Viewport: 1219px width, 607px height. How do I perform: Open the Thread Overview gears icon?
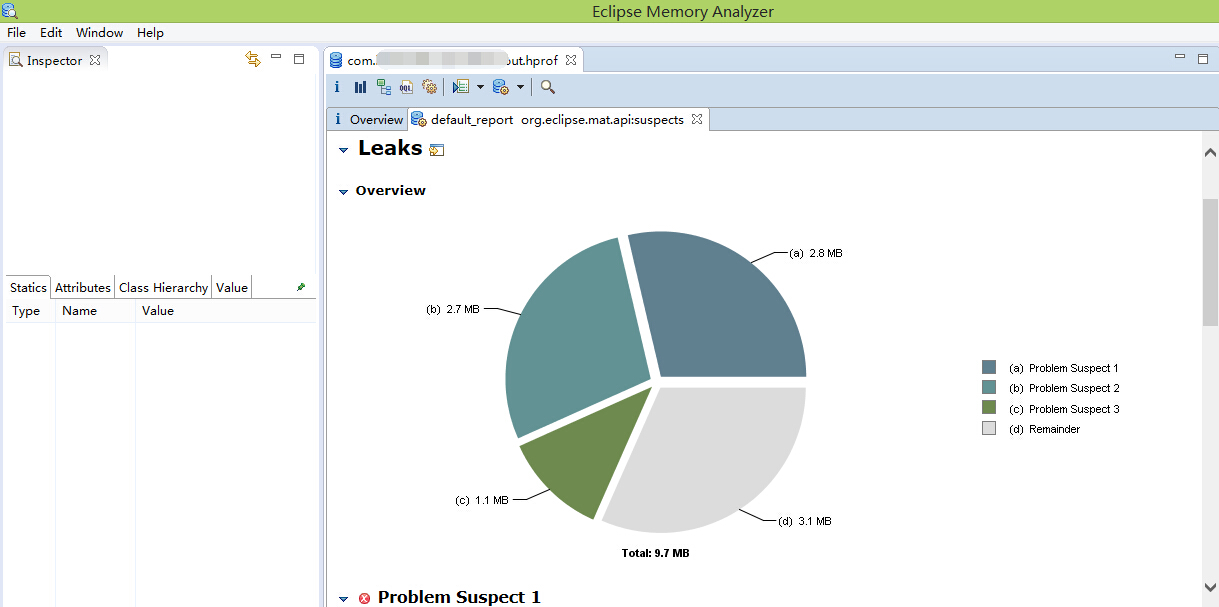(430, 87)
